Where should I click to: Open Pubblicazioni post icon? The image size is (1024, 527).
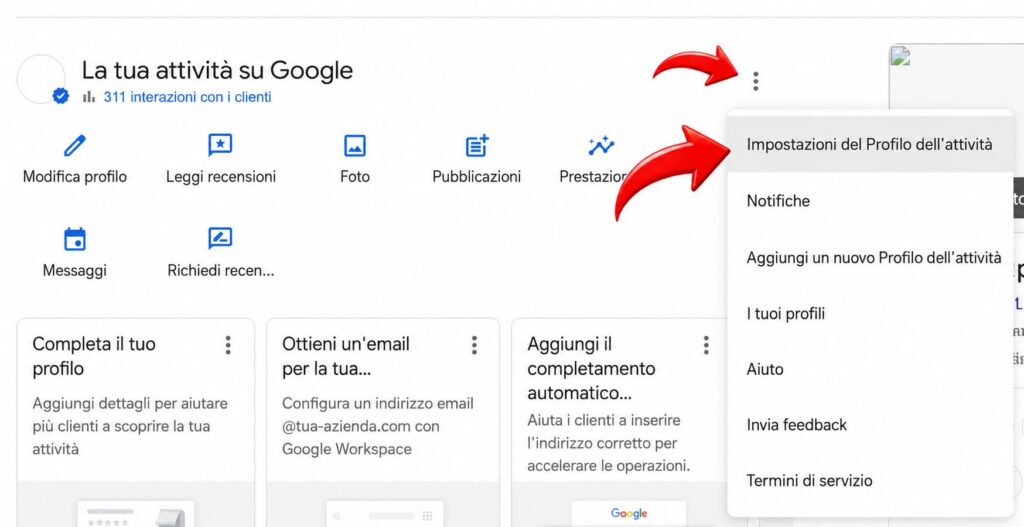(477, 146)
